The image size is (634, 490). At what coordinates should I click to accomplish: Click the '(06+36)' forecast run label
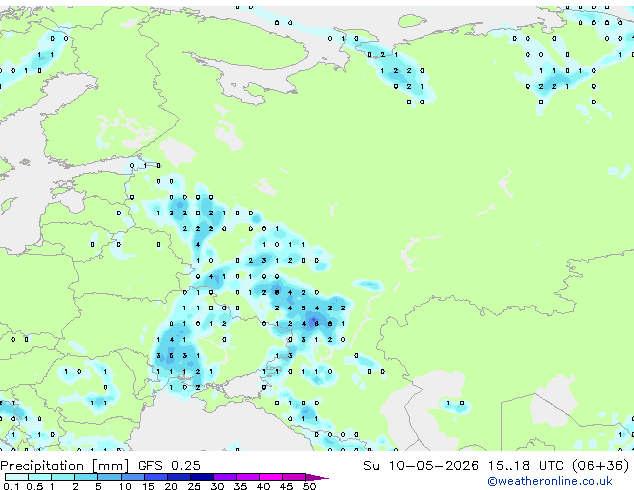tap(600, 466)
